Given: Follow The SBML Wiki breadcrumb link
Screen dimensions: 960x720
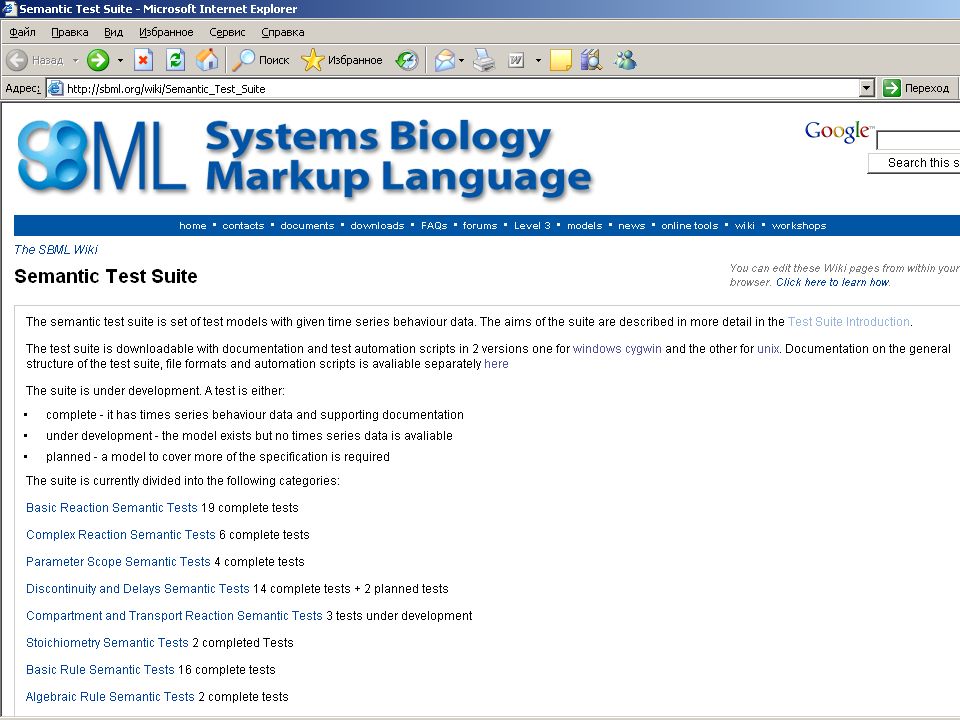Looking at the screenshot, I should click(56, 250).
